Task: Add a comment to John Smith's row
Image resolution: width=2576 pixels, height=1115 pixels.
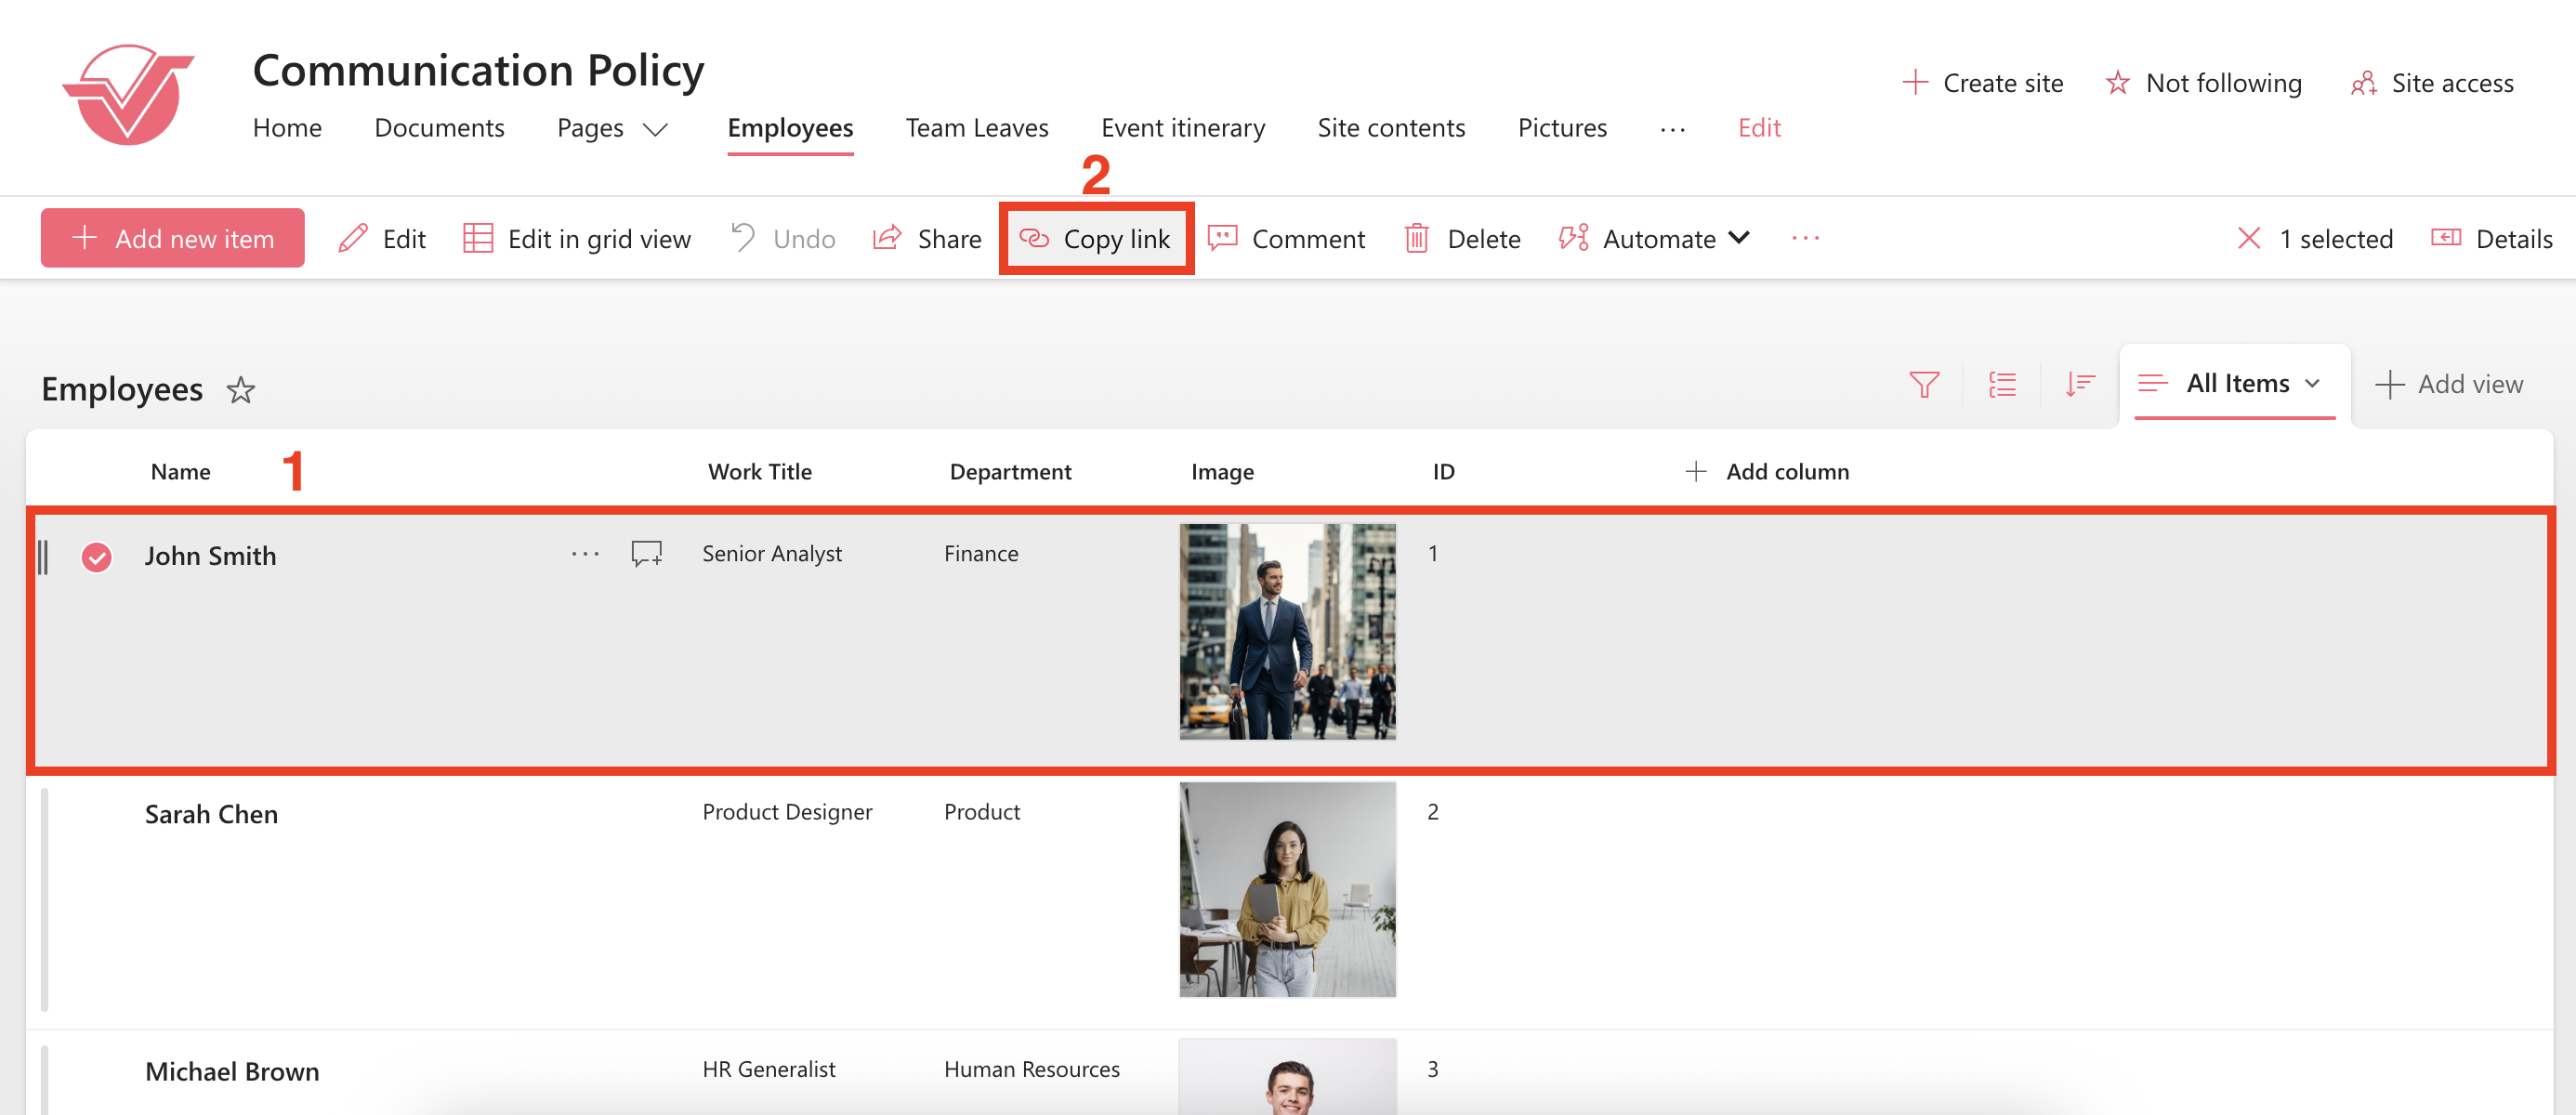Action: (x=646, y=553)
